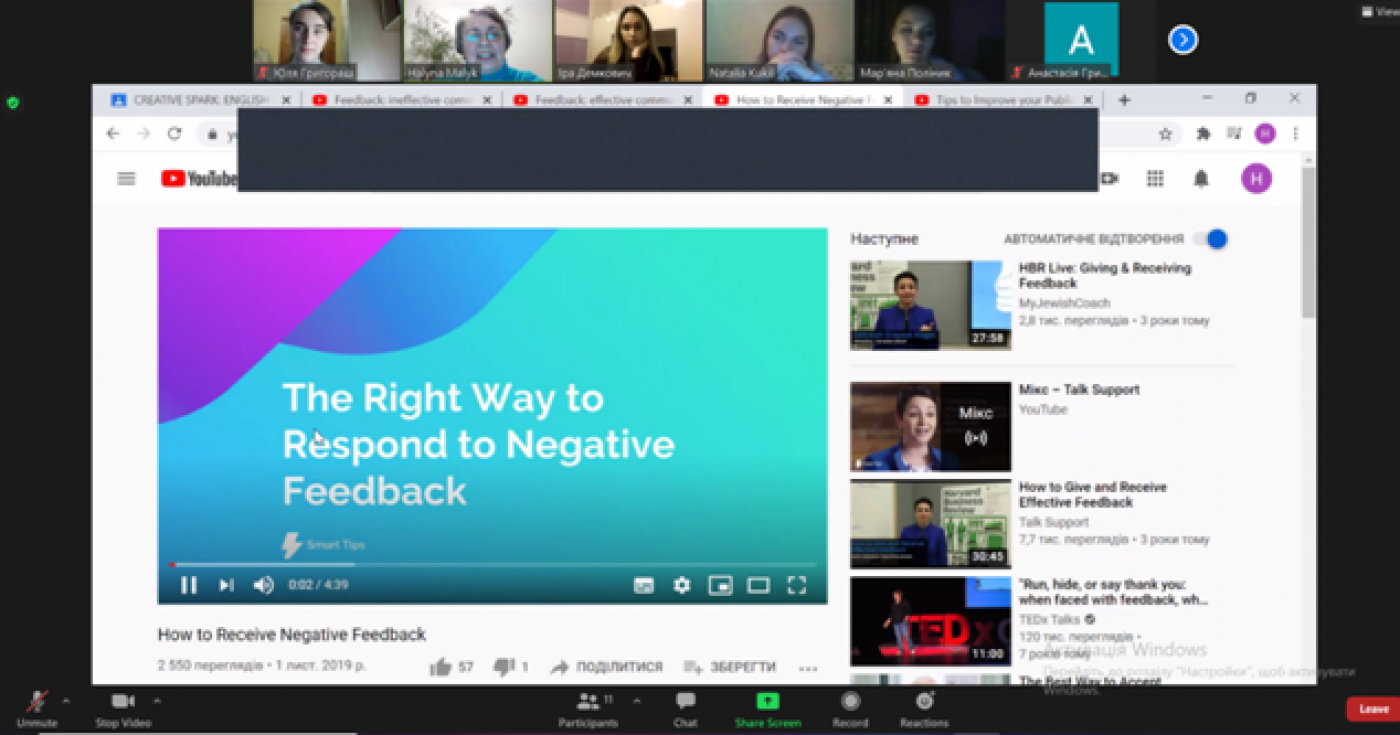Enter fullscreen mode in video player
The image size is (1400, 735).
(796, 585)
